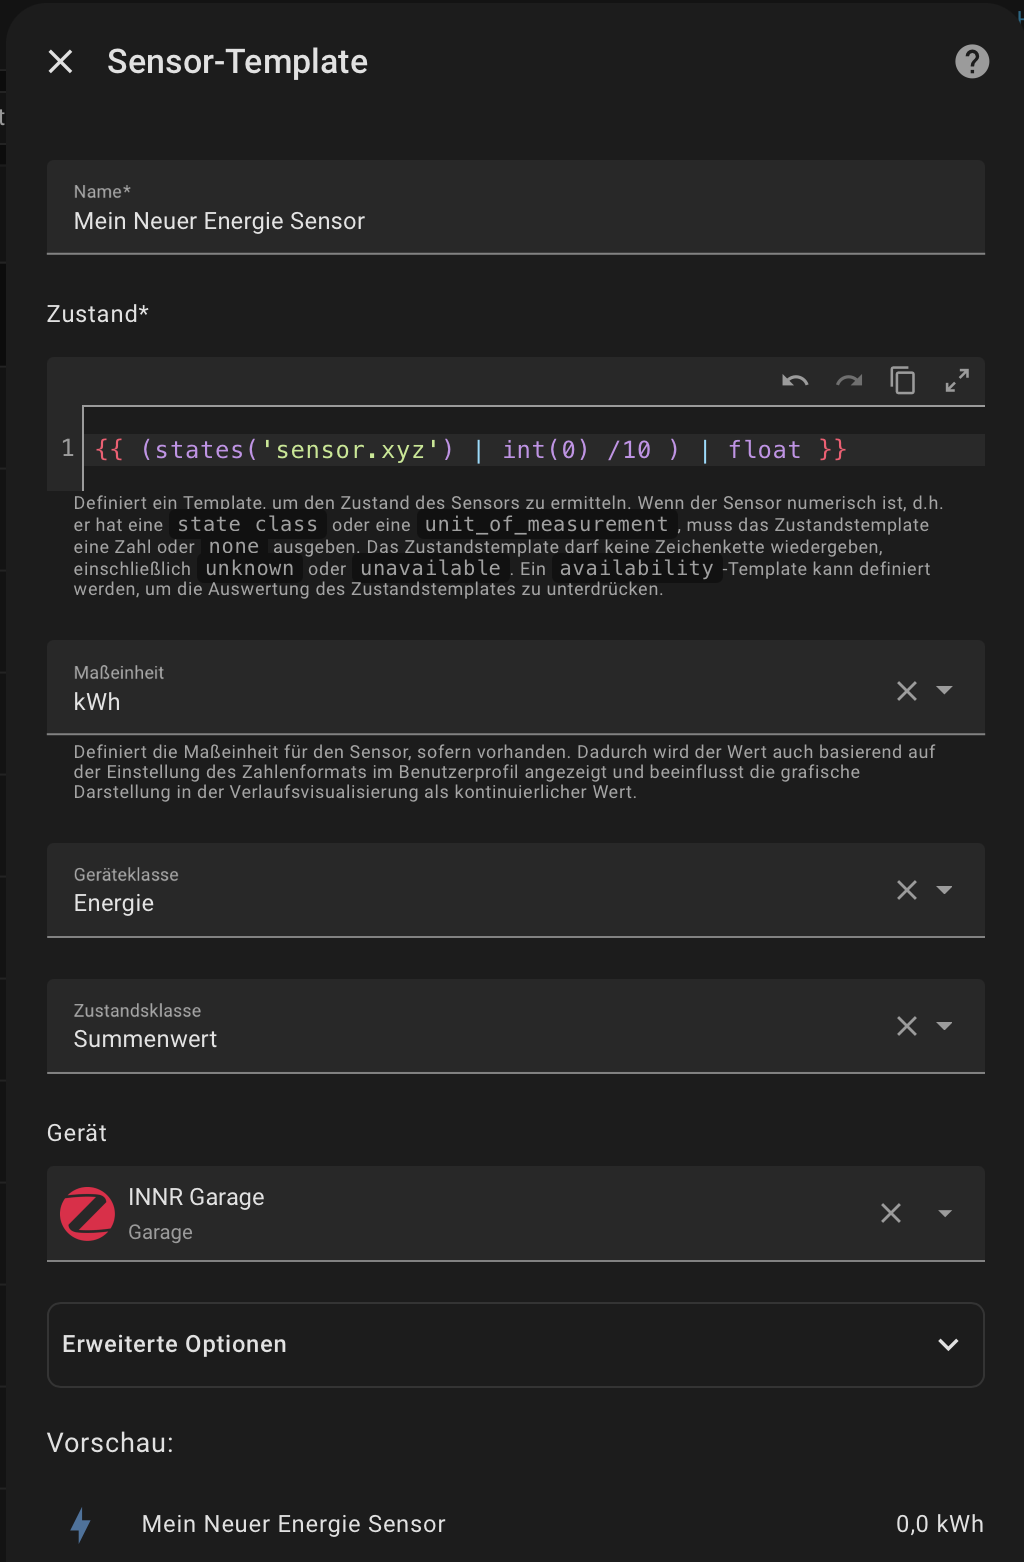
Task: Open the Geräteklasse dropdown arrow
Action: [945, 890]
